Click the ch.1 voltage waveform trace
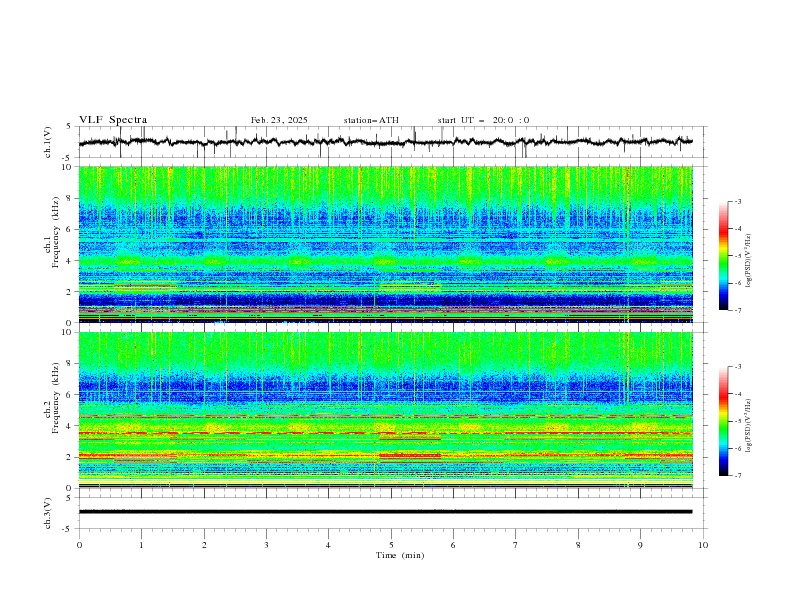This screenshot has width=792, height=612. point(385,142)
